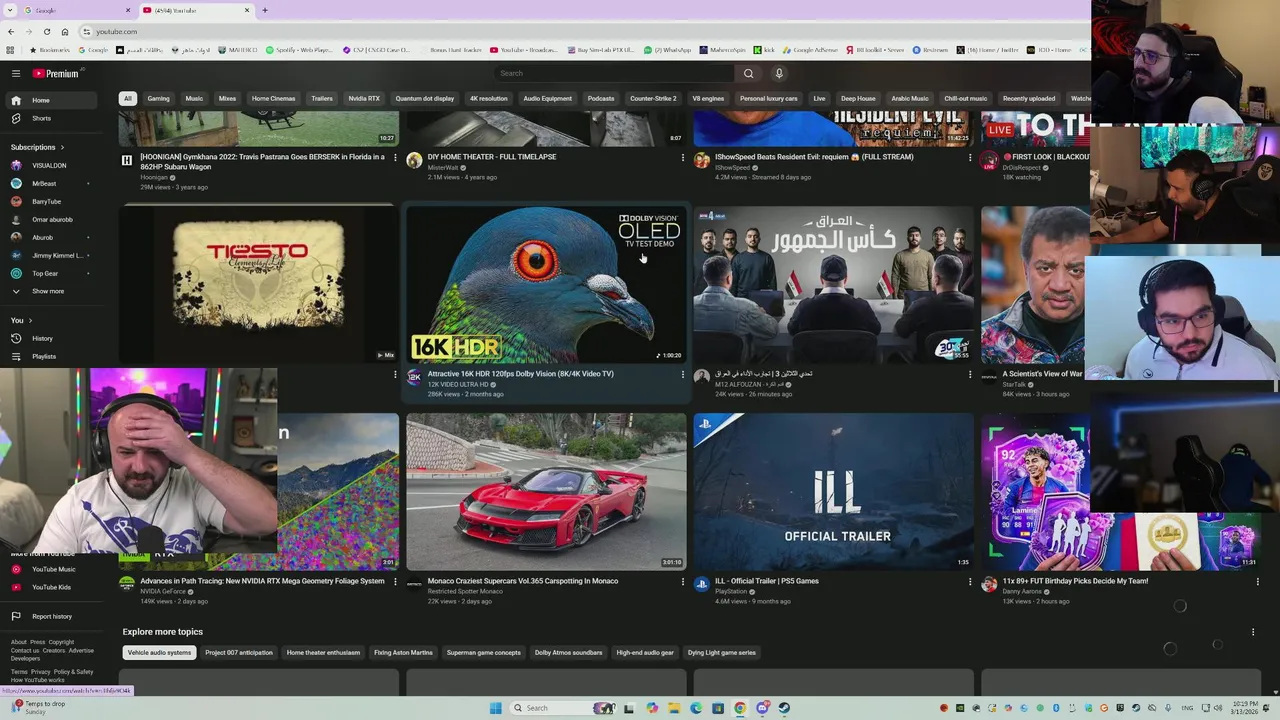
Task: Open YouTube Kids in the sidebar
Action: tap(52, 587)
